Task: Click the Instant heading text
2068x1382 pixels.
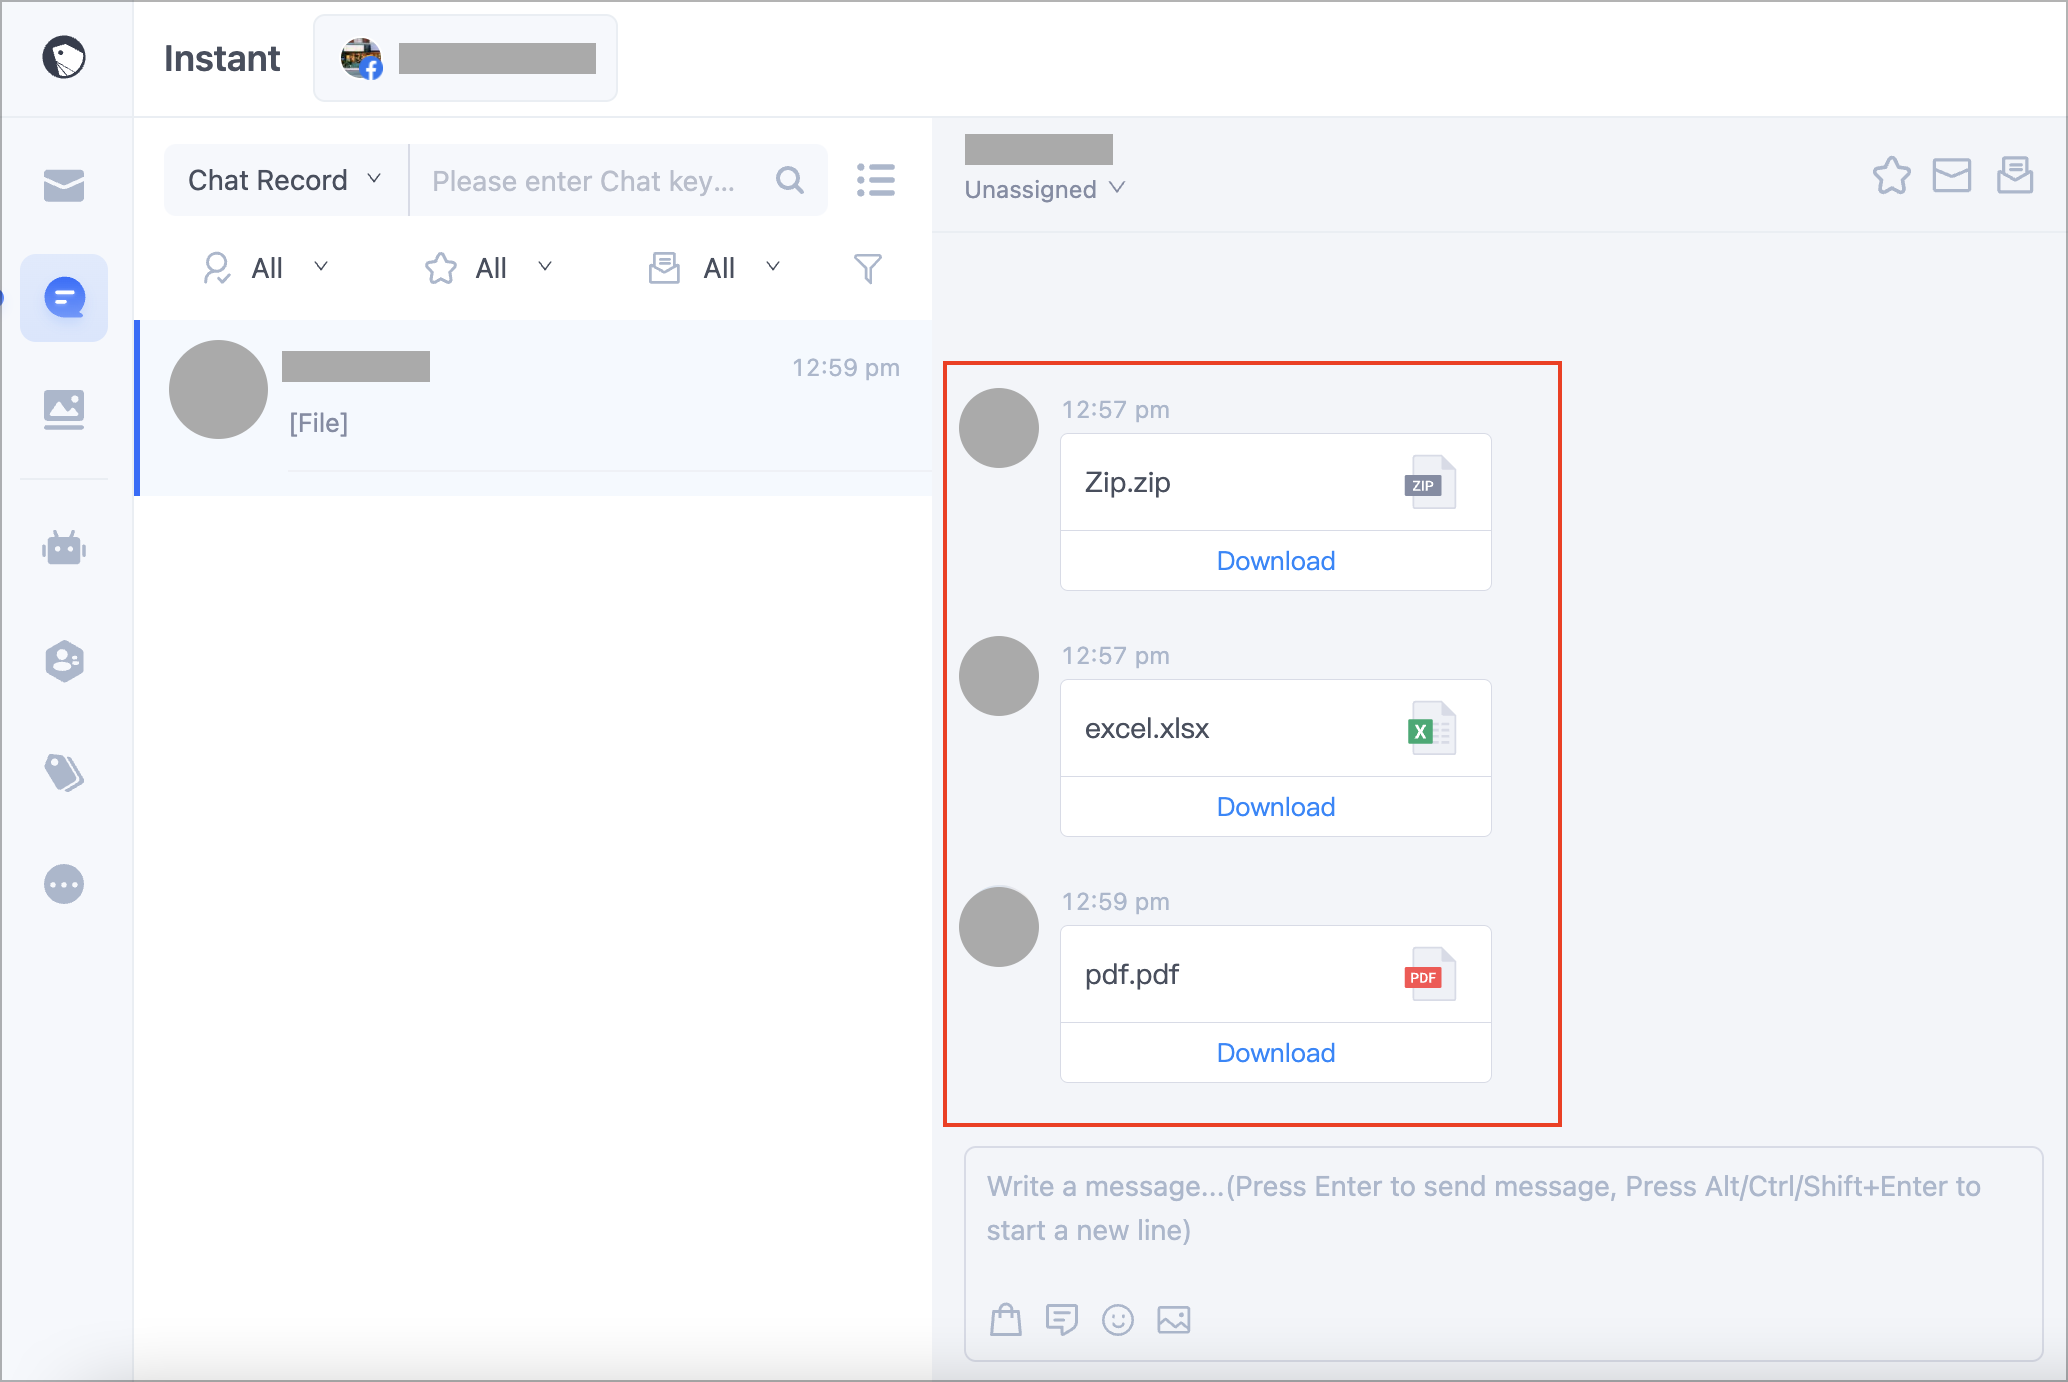Action: 222,58
